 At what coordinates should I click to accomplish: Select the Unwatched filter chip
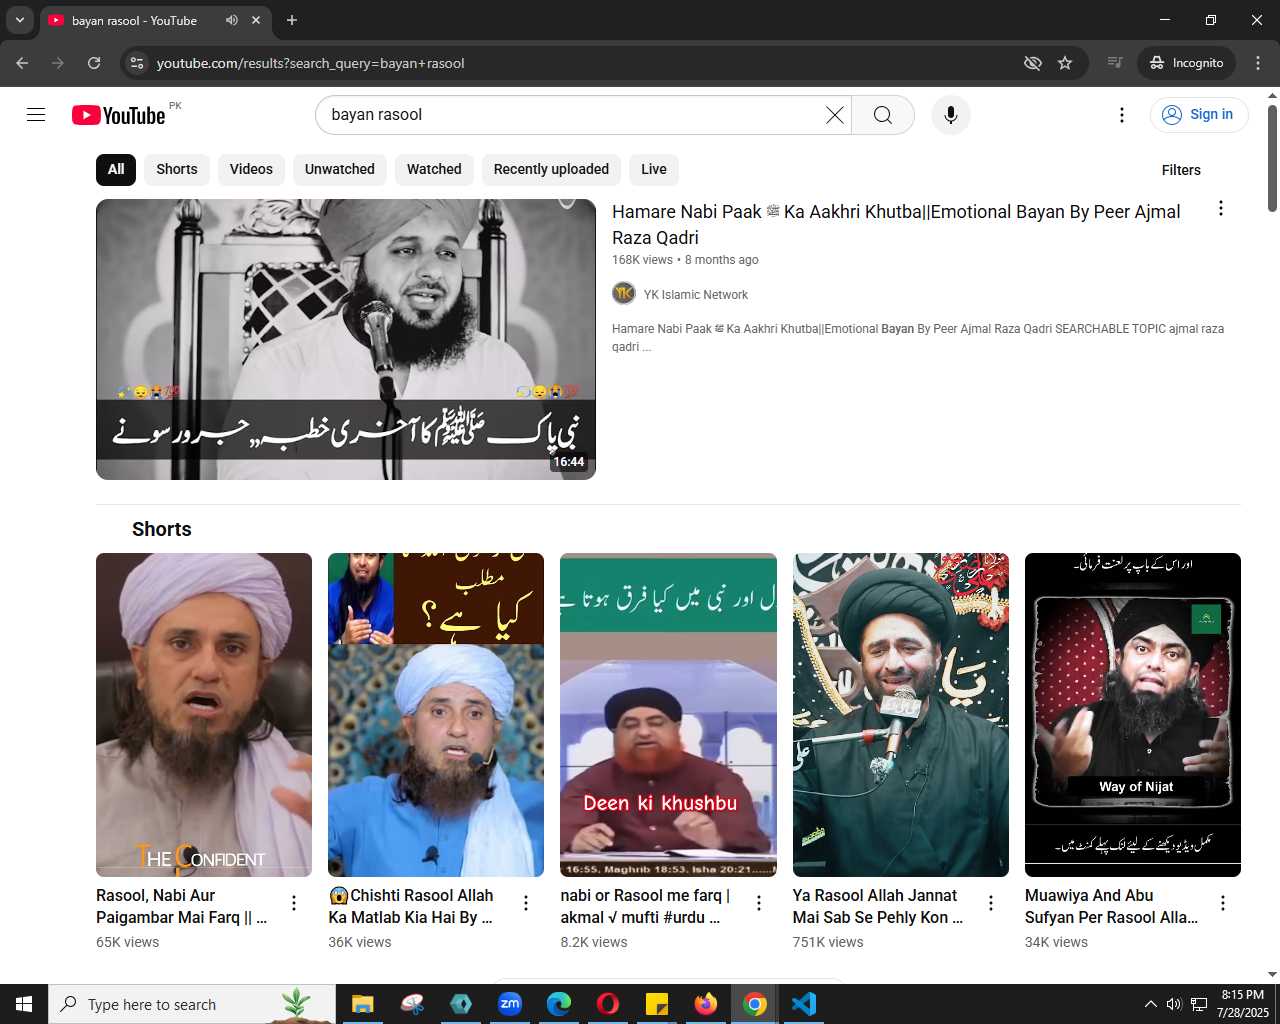[x=340, y=169]
